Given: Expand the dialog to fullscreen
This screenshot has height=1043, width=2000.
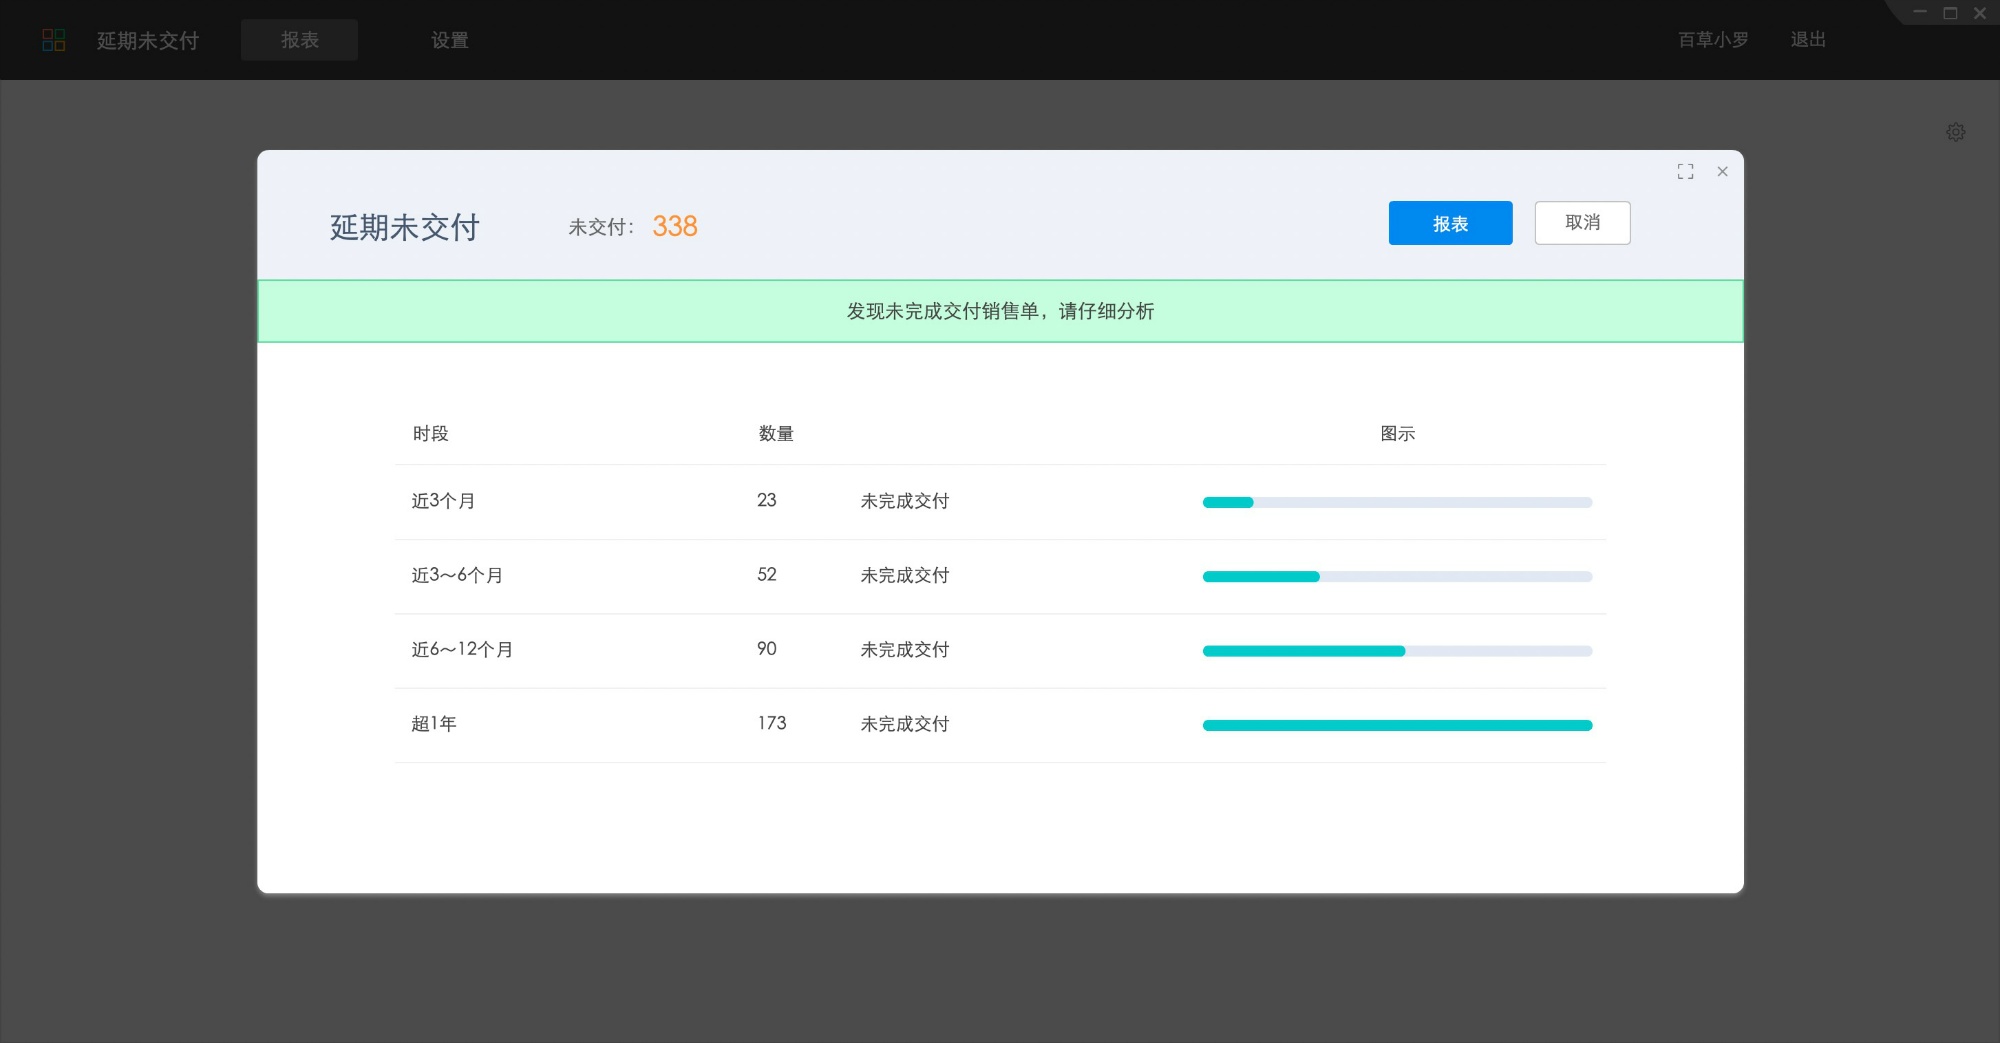Looking at the screenshot, I should (x=1685, y=172).
